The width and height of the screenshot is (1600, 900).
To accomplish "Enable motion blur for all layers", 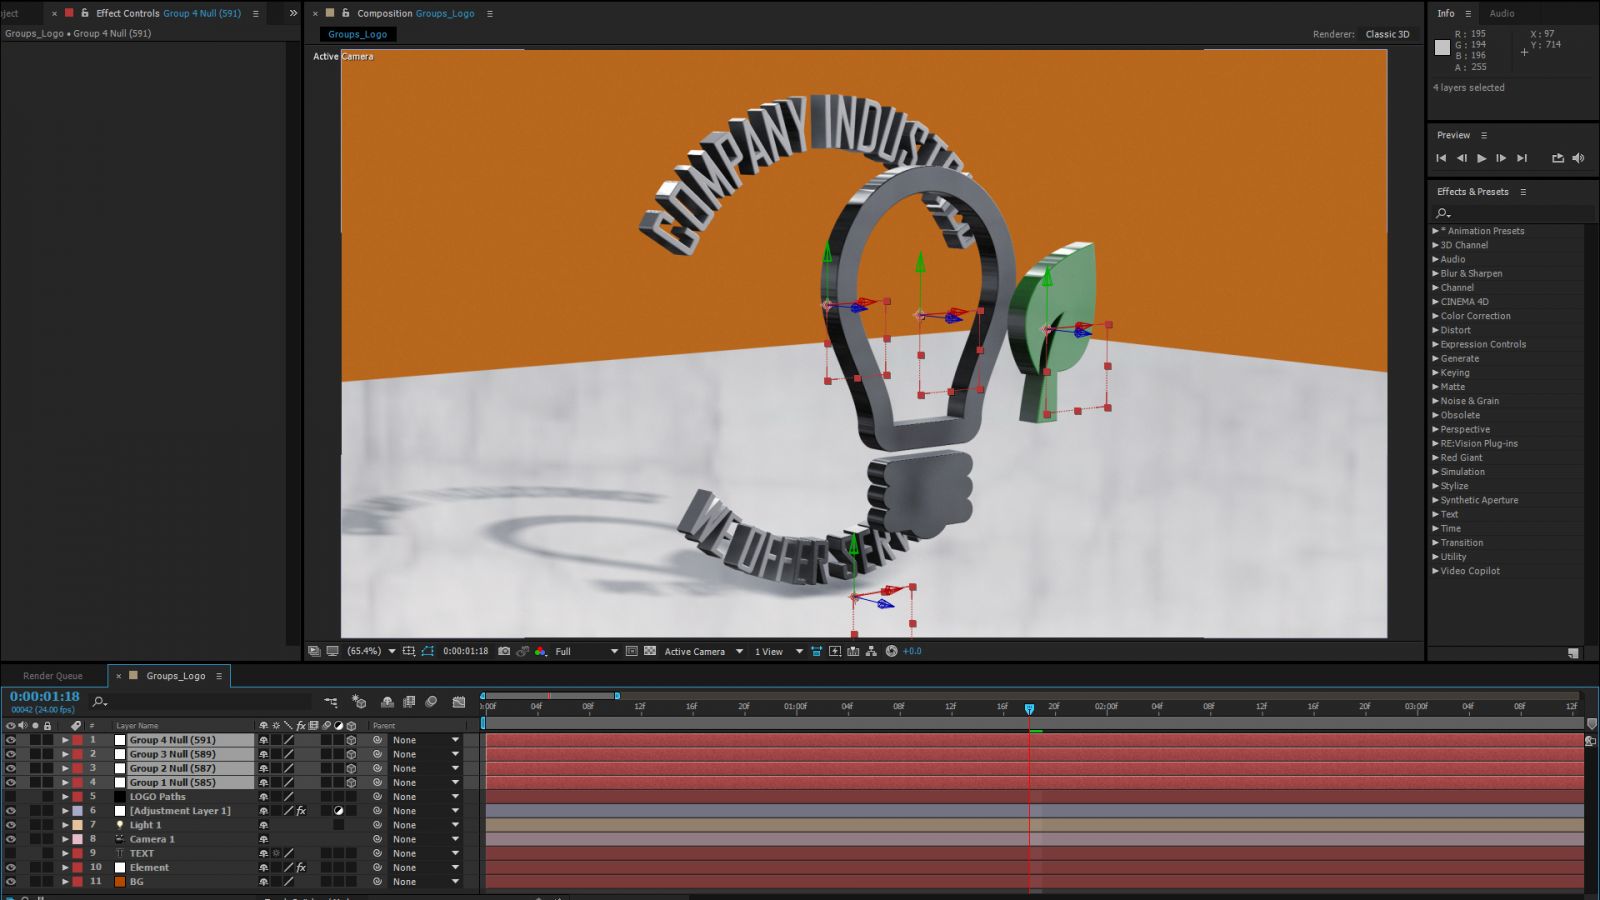I will pos(431,701).
